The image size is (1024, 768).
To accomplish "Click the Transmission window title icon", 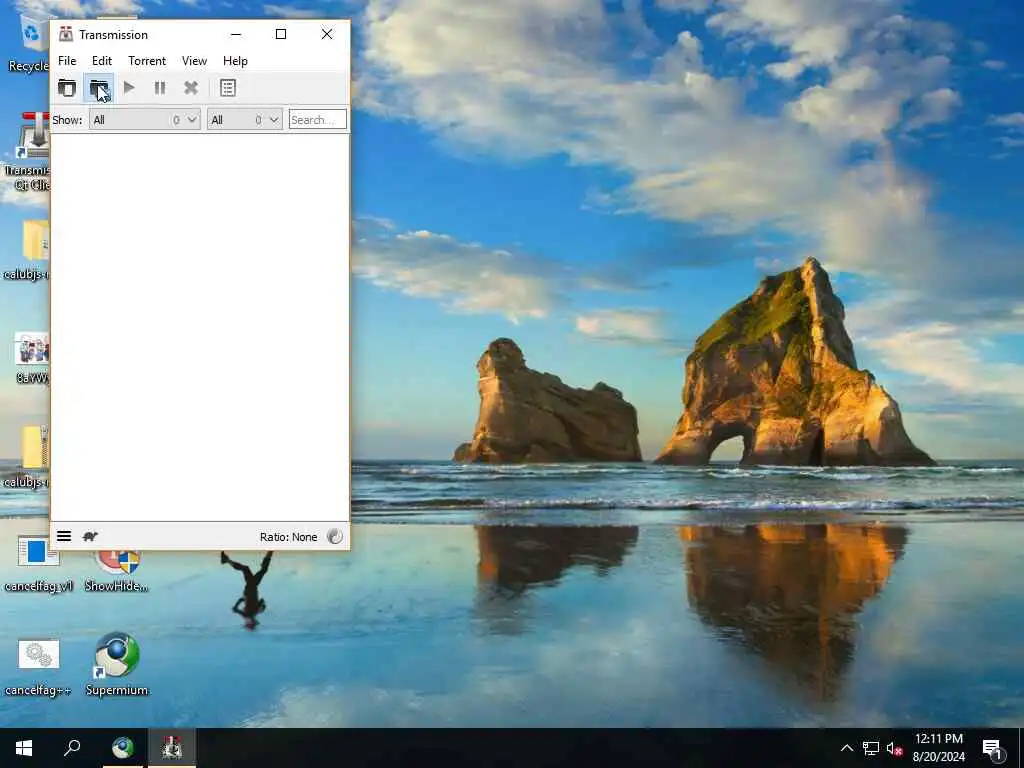I will coord(66,34).
